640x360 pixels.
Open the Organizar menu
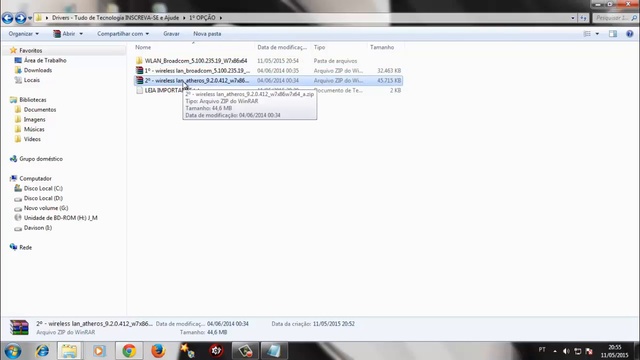pos(24,34)
